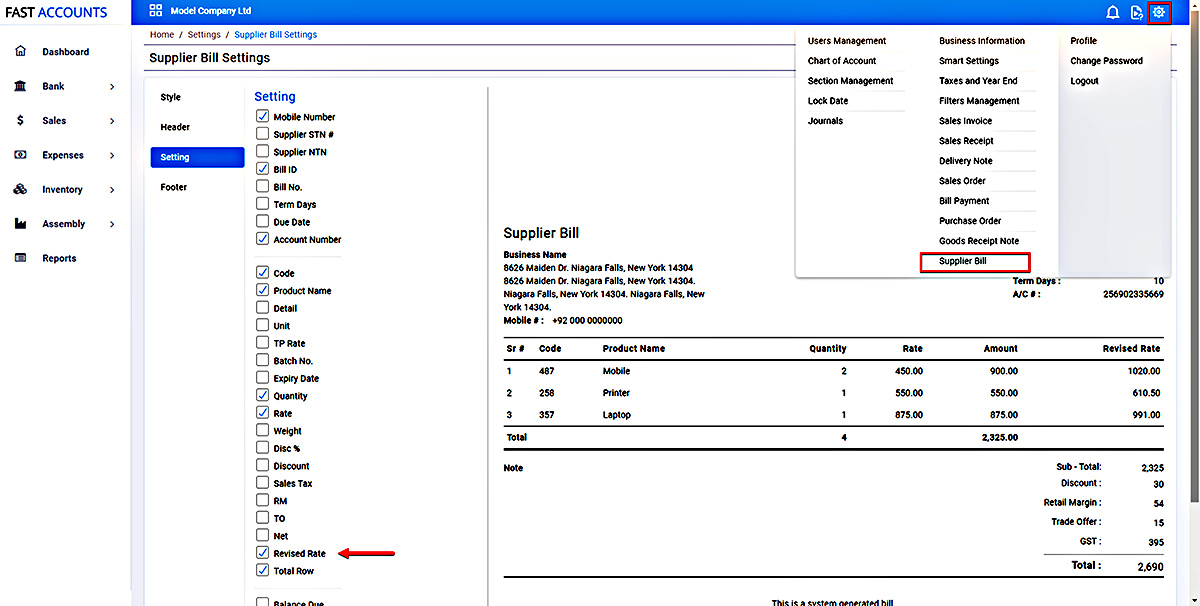Enable the Expiry Date checkbox
This screenshot has width=1200, height=606.
[263, 378]
